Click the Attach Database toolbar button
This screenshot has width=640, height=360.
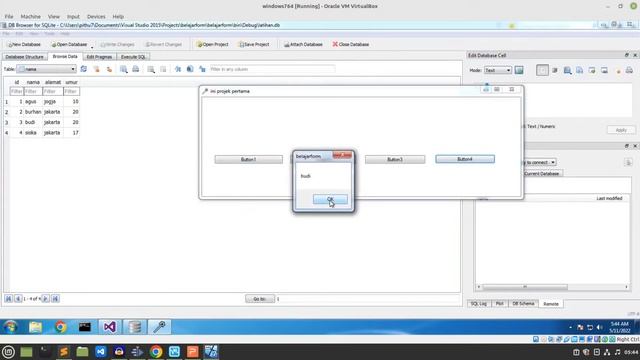(303, 44)
